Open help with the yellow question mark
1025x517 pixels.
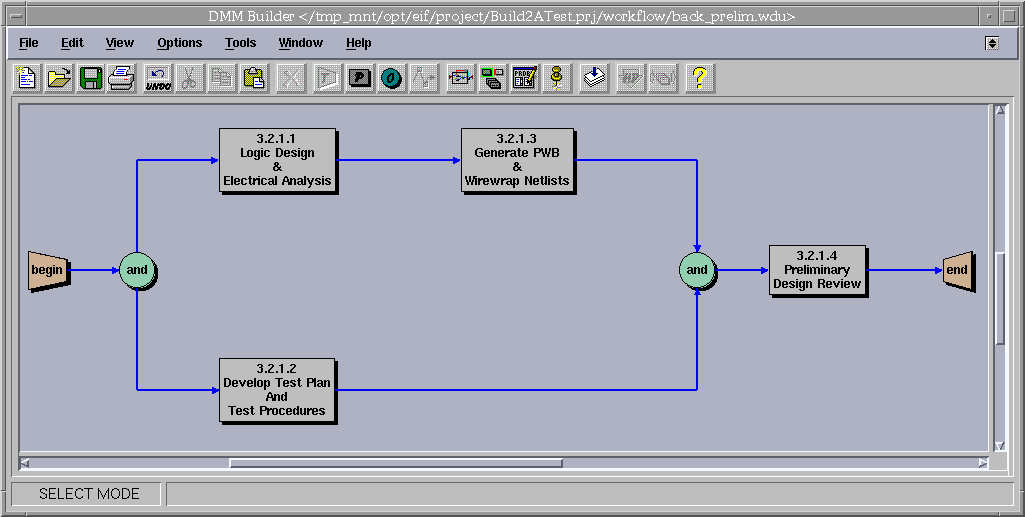(699, 78)
